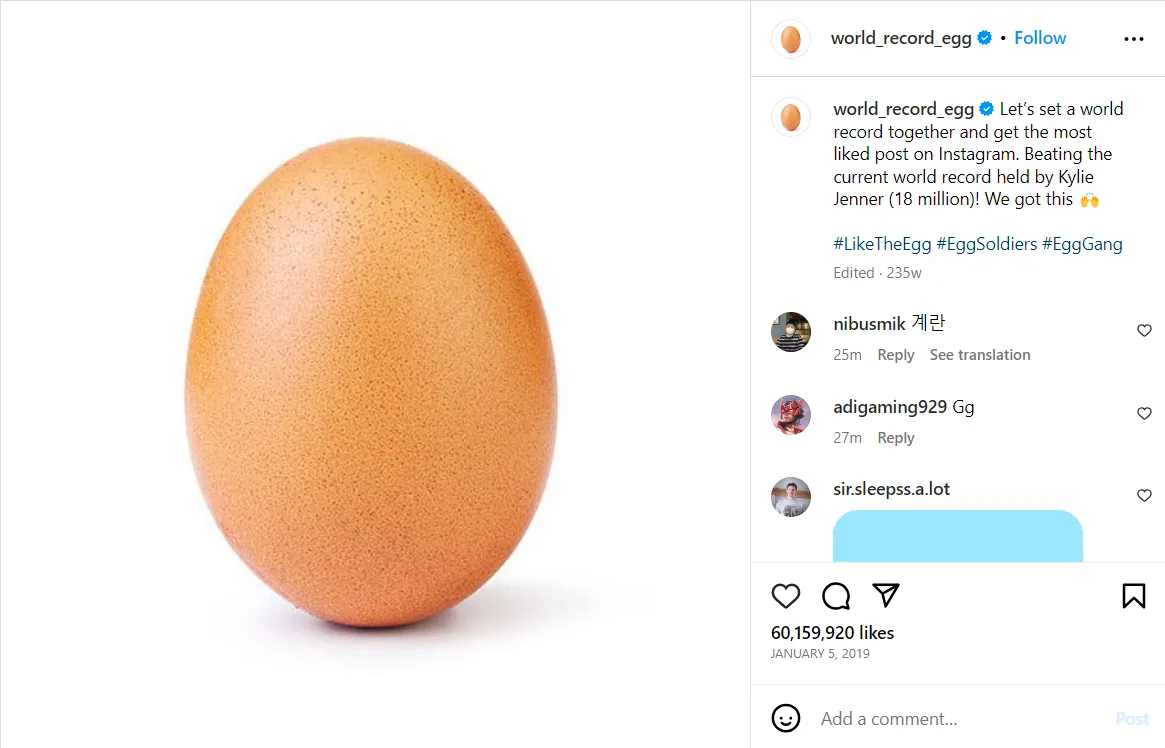This screenshot has height=748, width=1165.
Task: Save the post with the bookmark icon
Action: [x=1133, y=595]
